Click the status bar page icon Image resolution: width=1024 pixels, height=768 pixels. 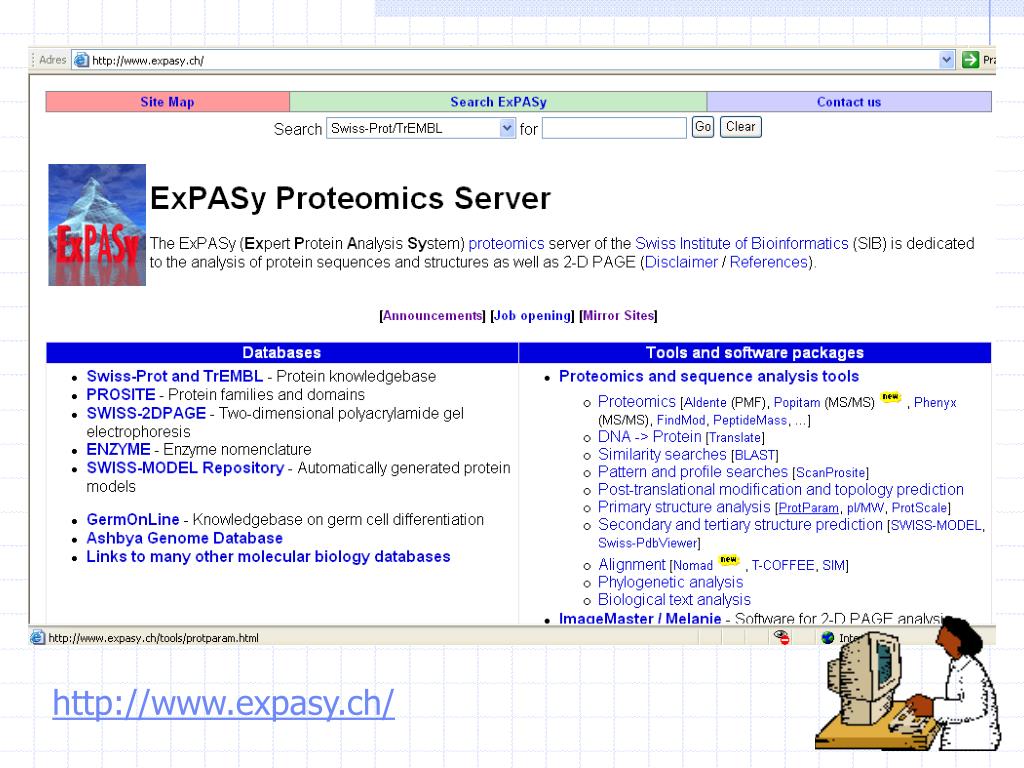(x=38, y=637)
